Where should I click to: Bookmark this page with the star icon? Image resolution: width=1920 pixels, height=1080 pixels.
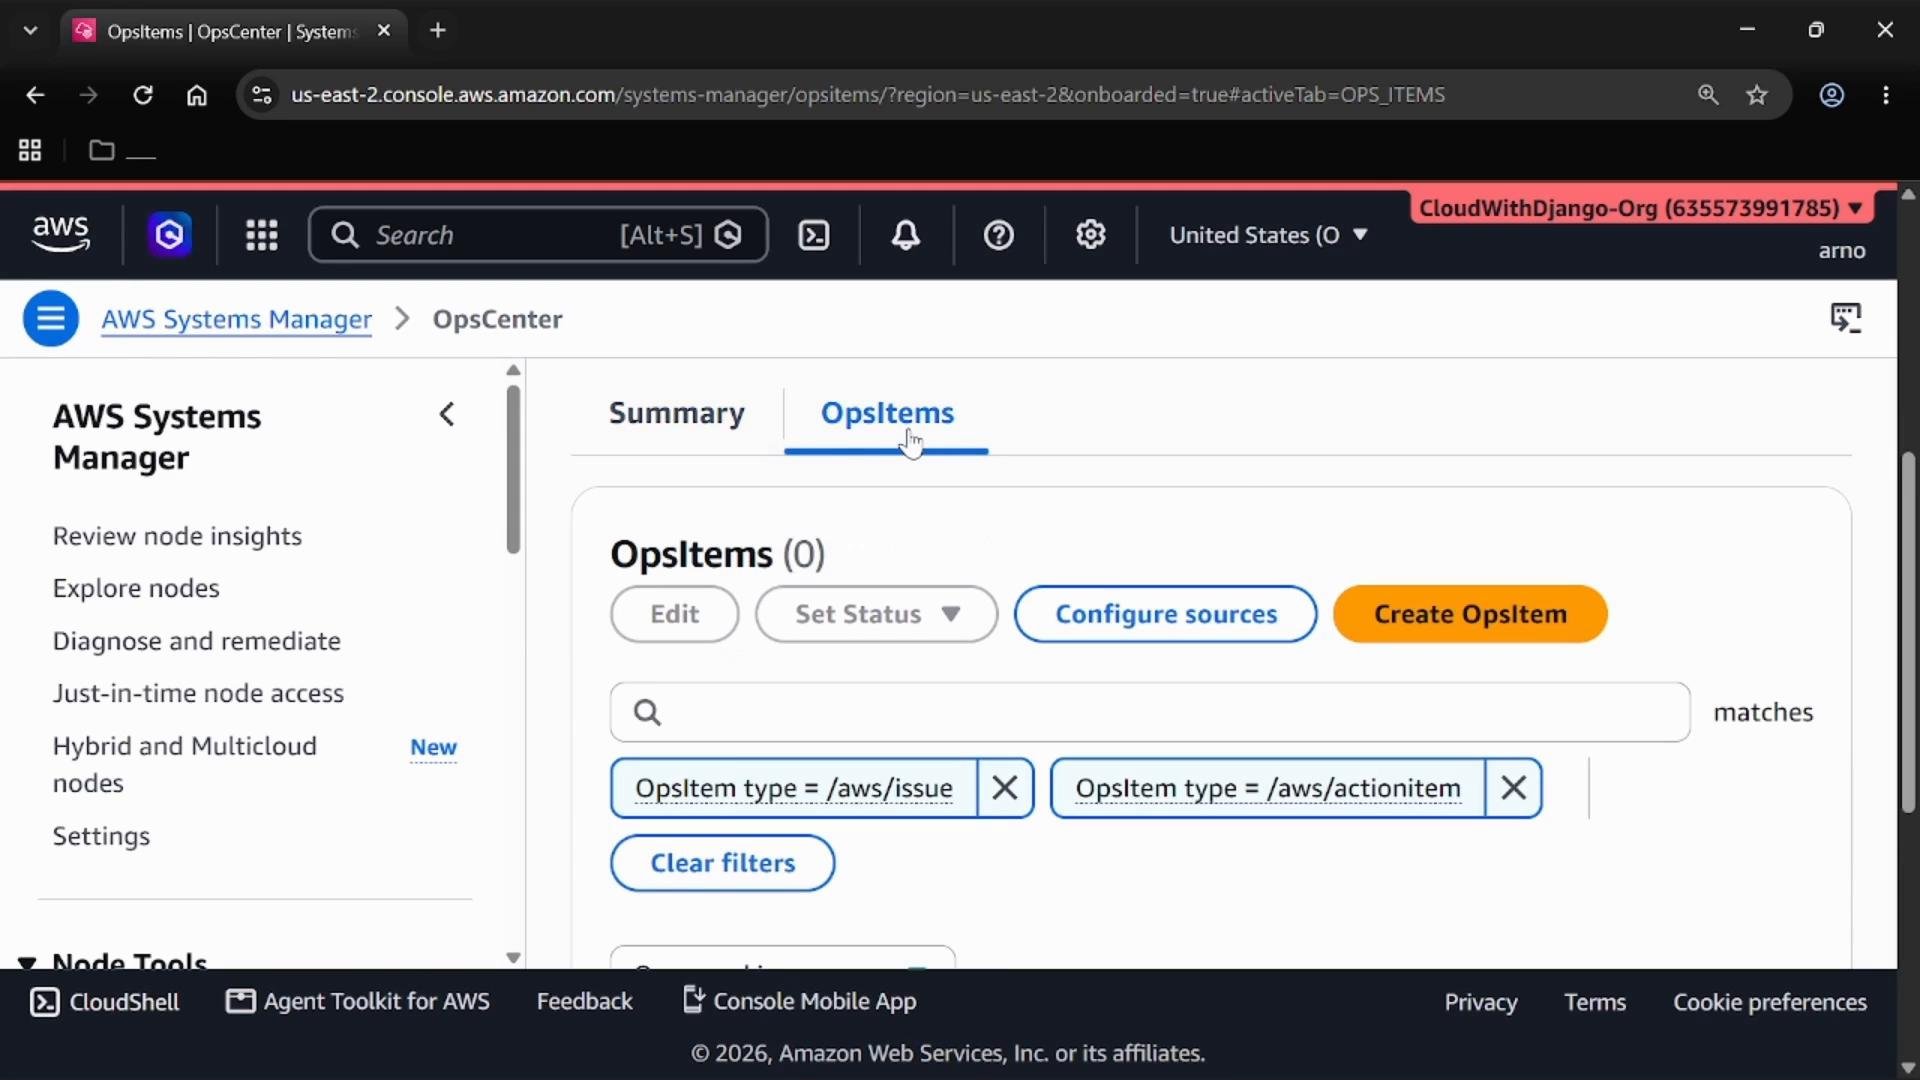pos(1757,95)
